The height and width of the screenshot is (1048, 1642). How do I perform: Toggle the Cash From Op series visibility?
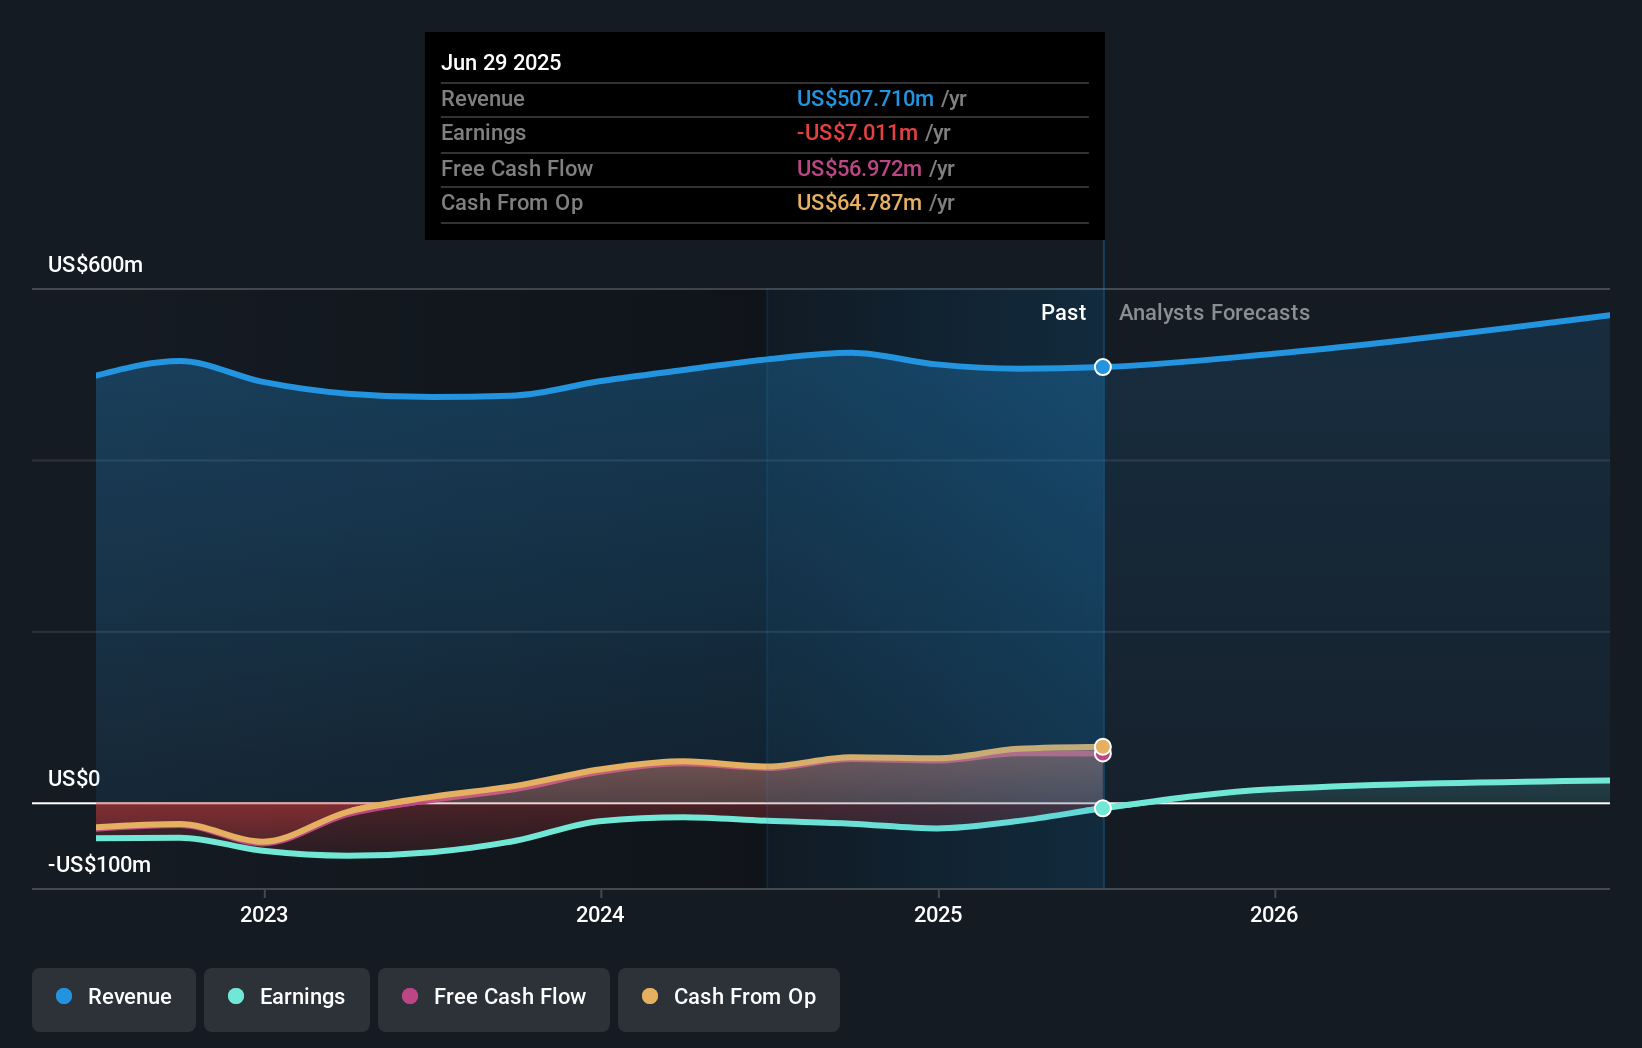click(x=728, y=997)
